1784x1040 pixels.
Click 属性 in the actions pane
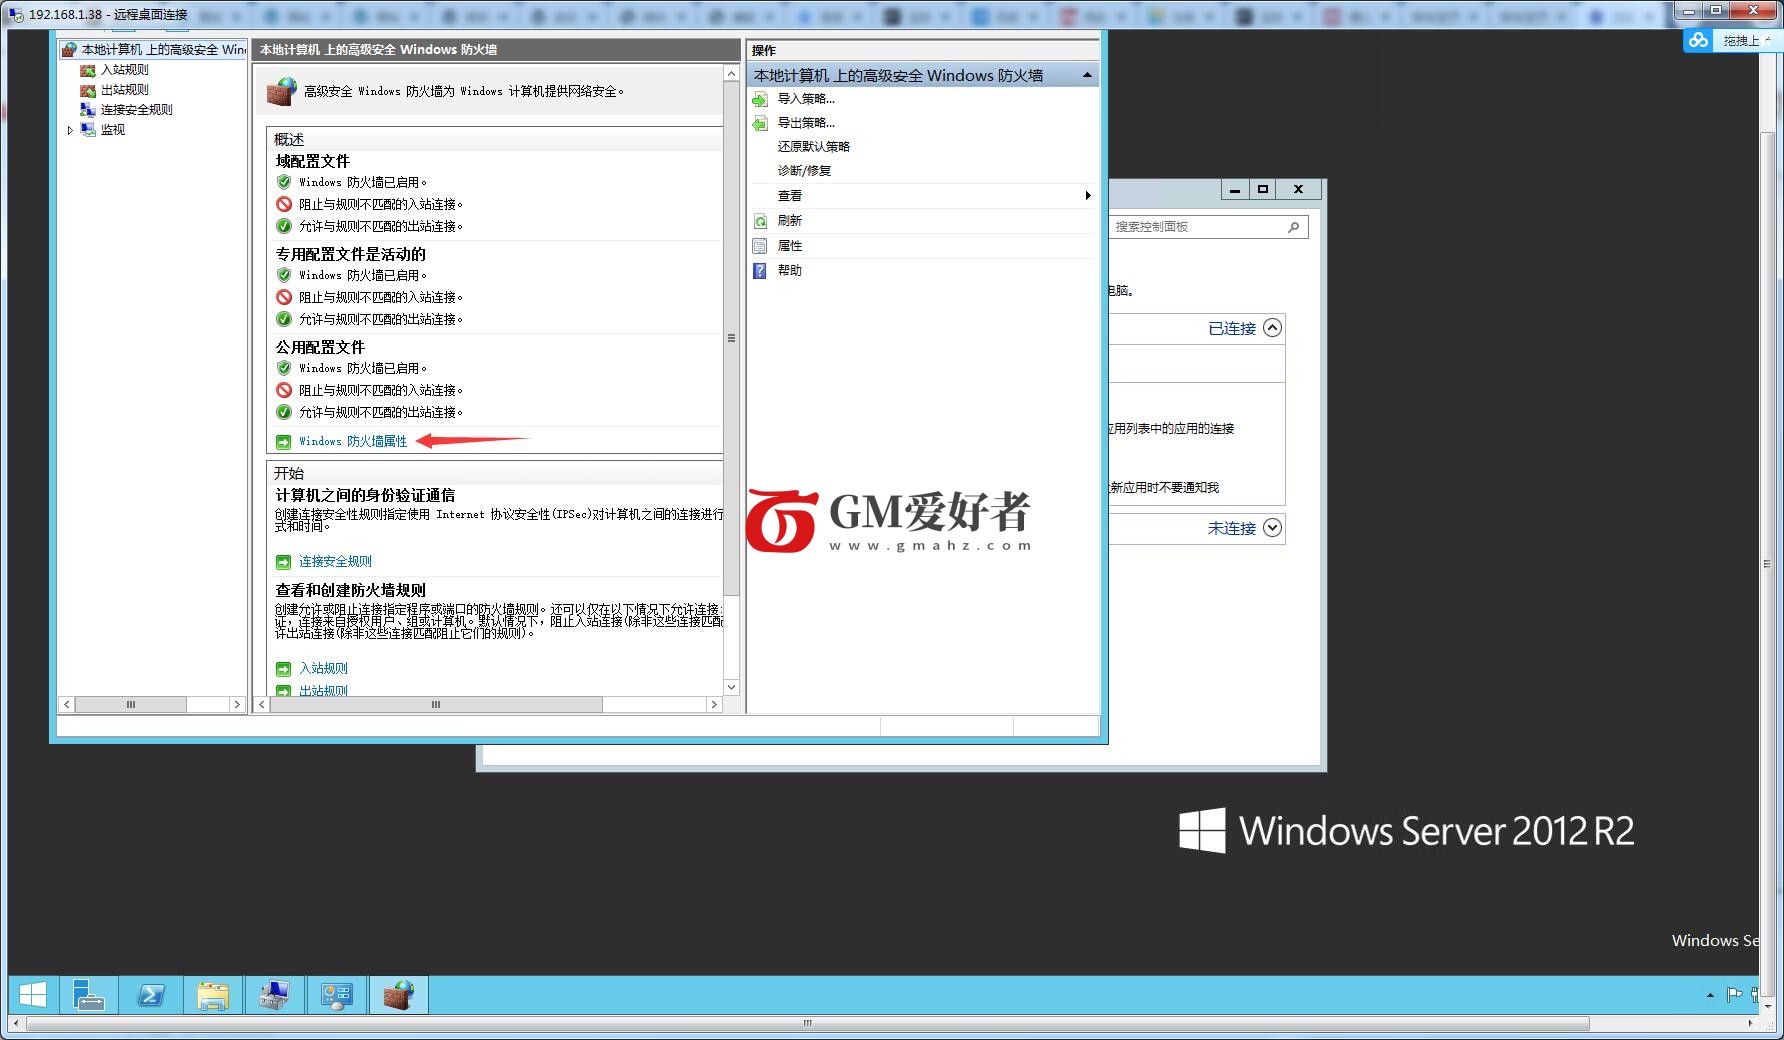789,246
